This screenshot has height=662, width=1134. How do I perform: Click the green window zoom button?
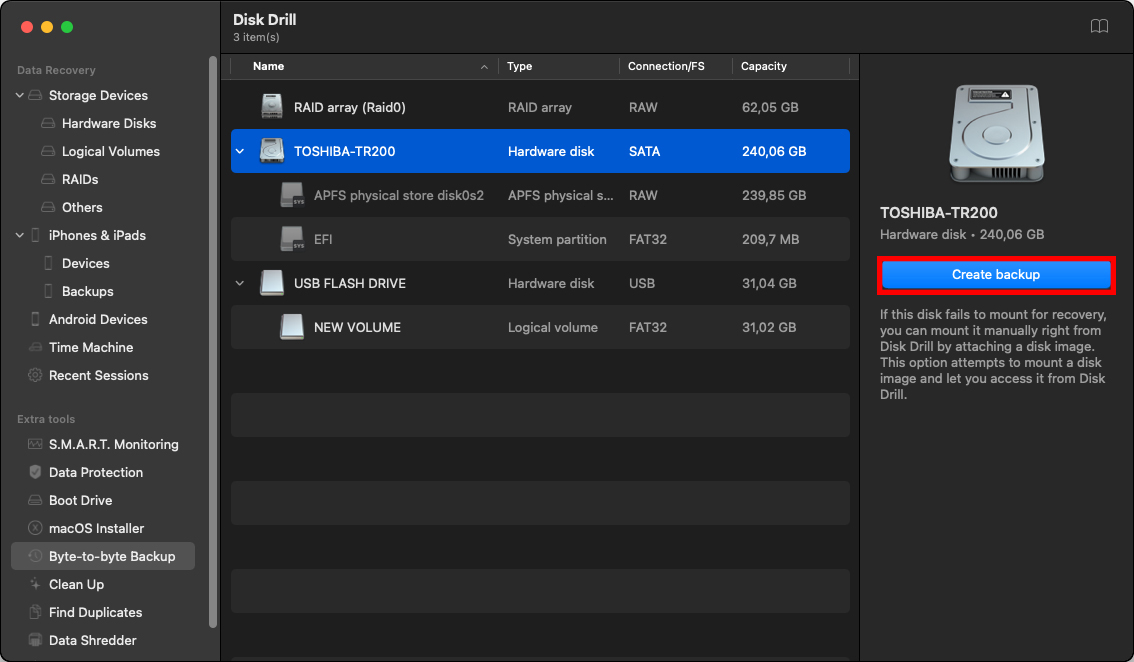pos(67,27)
